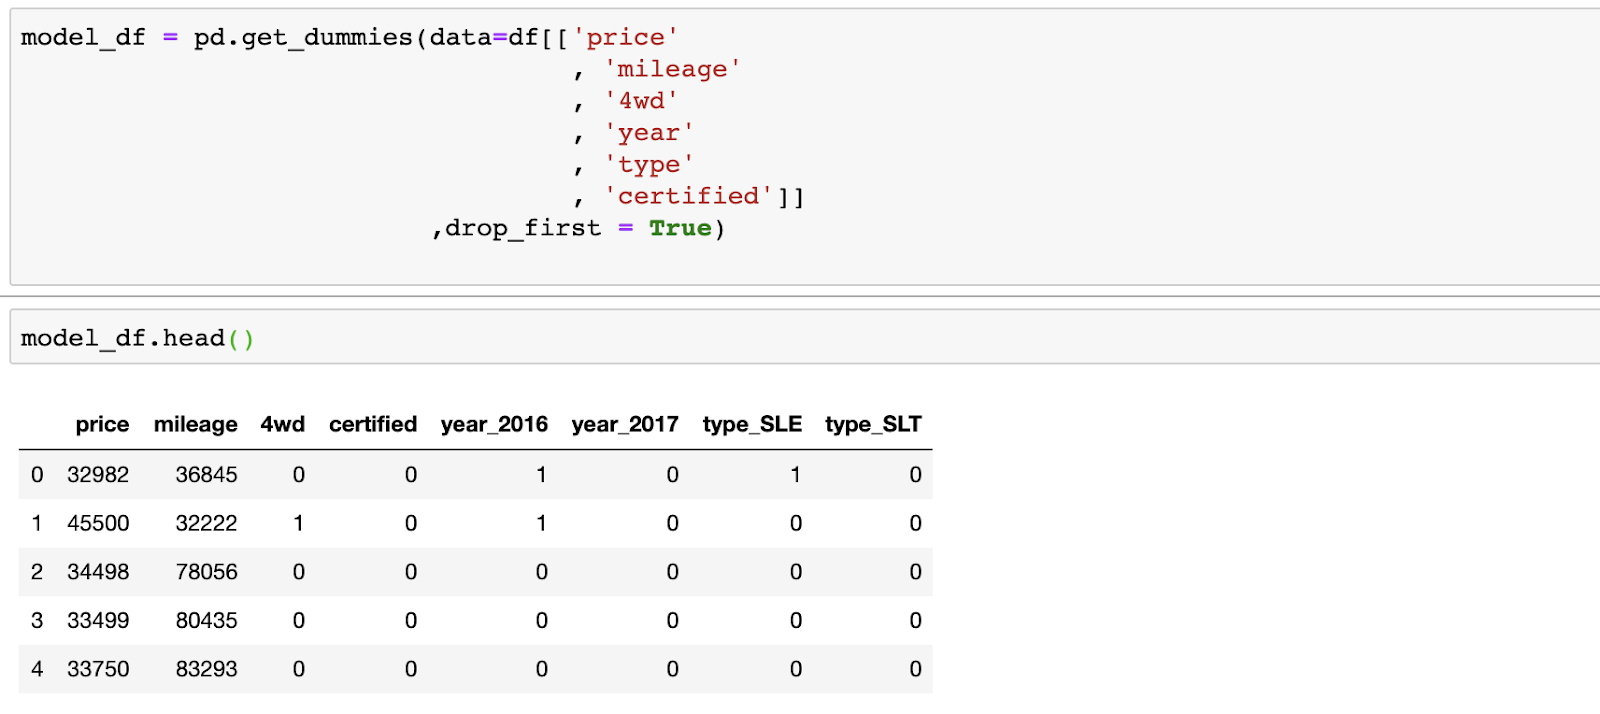Click the 'type_SLT' column header
This screenshot has height=714, width=1600.
(873, 424)
